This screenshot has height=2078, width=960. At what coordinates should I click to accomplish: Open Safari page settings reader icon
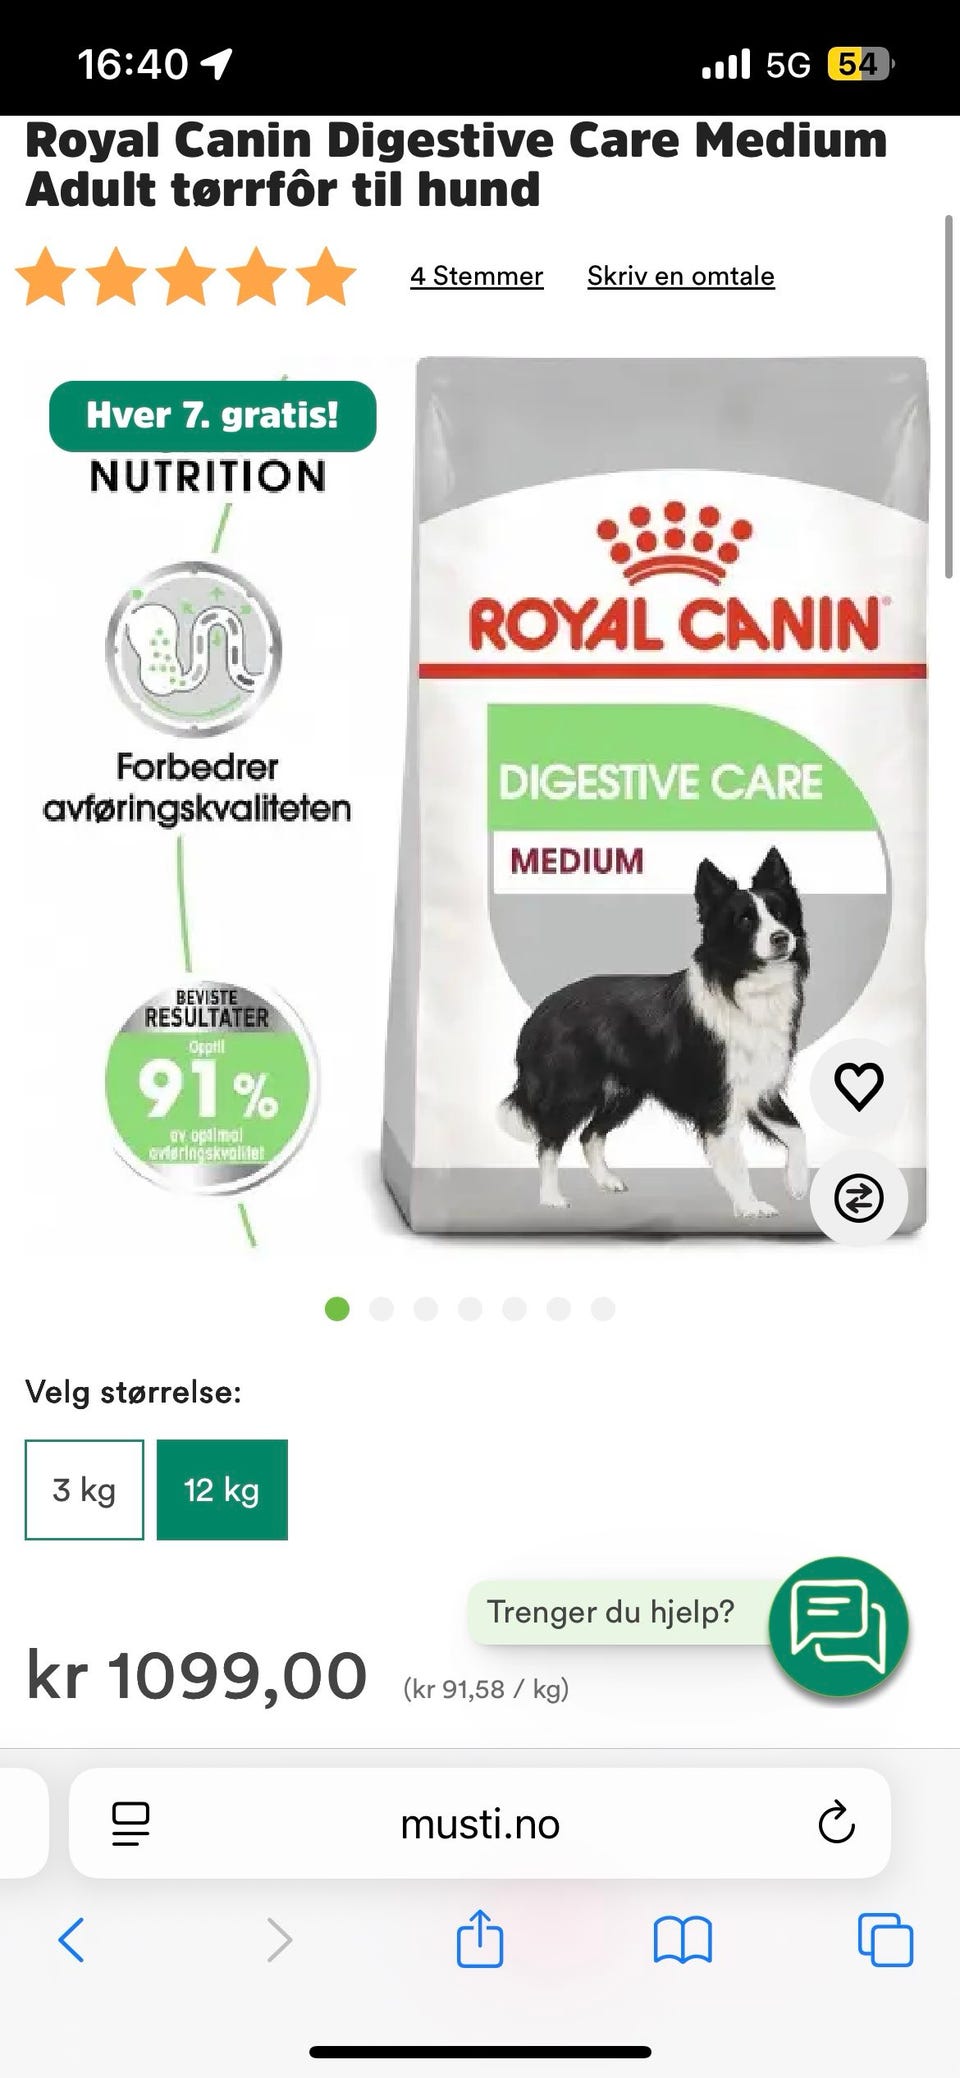pos(131,1823)
